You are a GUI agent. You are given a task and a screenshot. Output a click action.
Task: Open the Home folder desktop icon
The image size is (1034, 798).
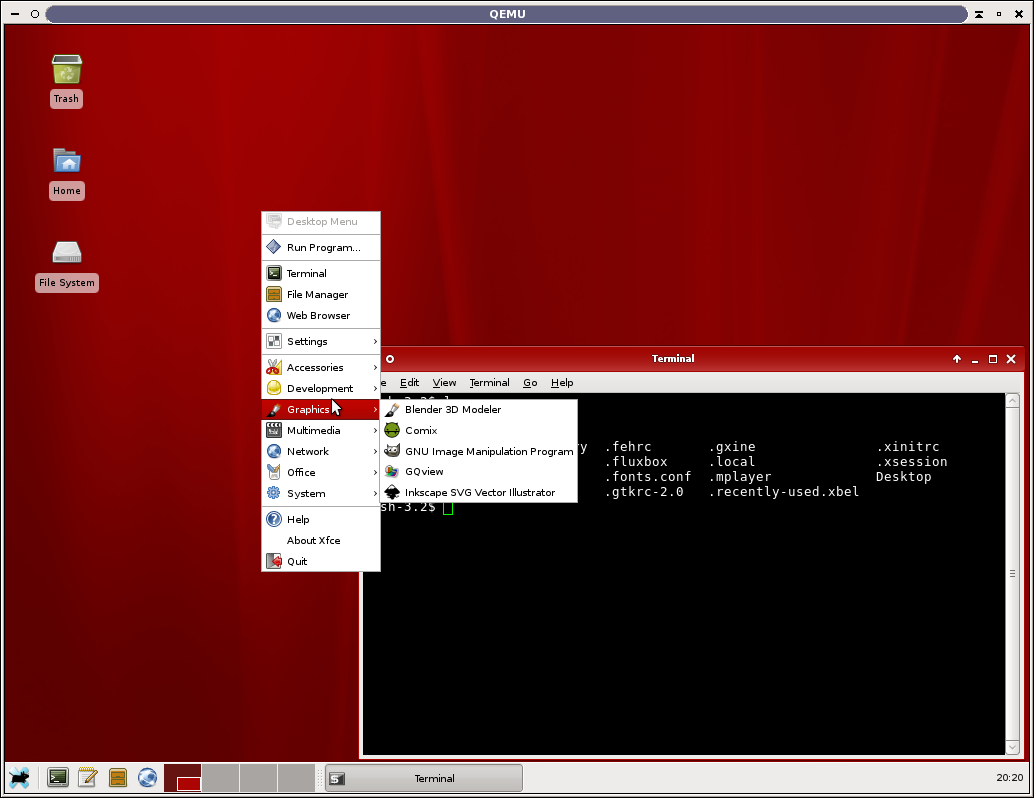click(67, 160)
